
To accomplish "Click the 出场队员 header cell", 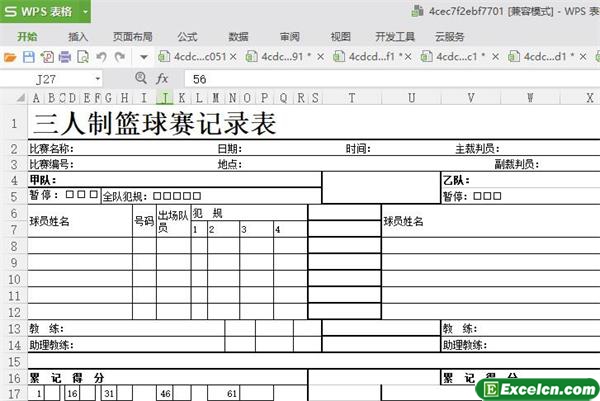I will coord(173,221).
